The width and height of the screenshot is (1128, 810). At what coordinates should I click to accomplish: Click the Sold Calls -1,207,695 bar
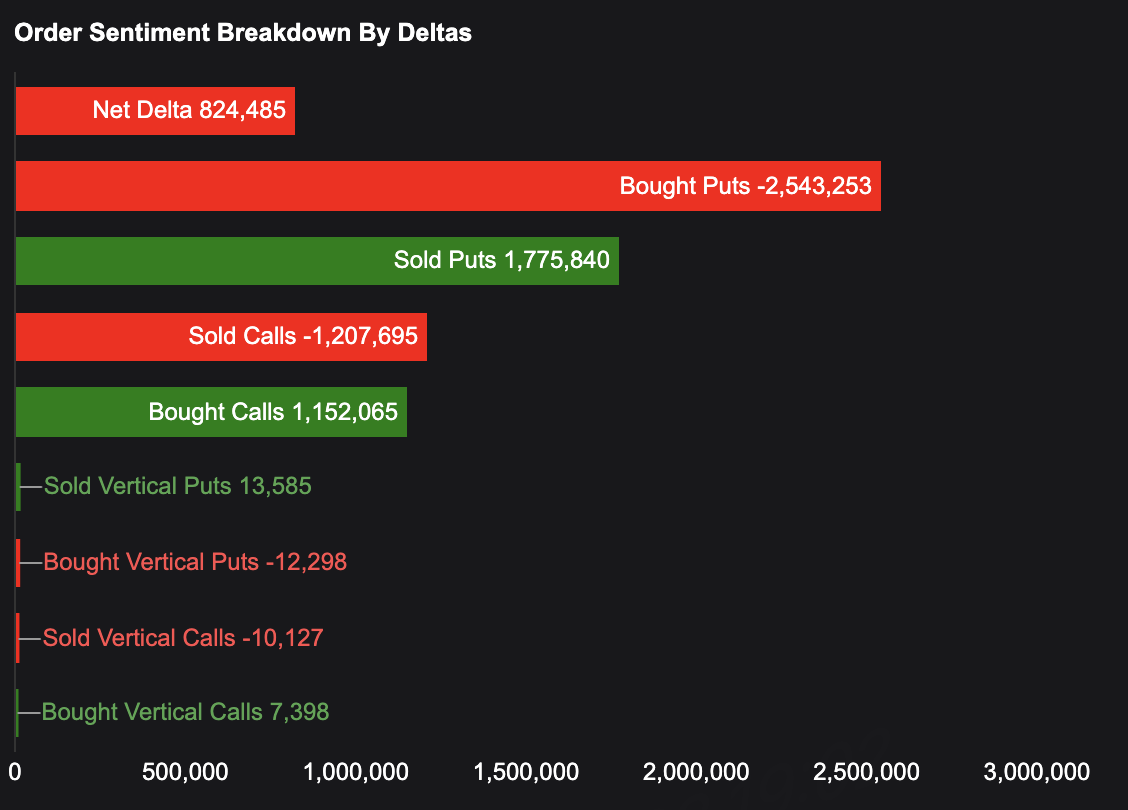(x=221, y=336)
